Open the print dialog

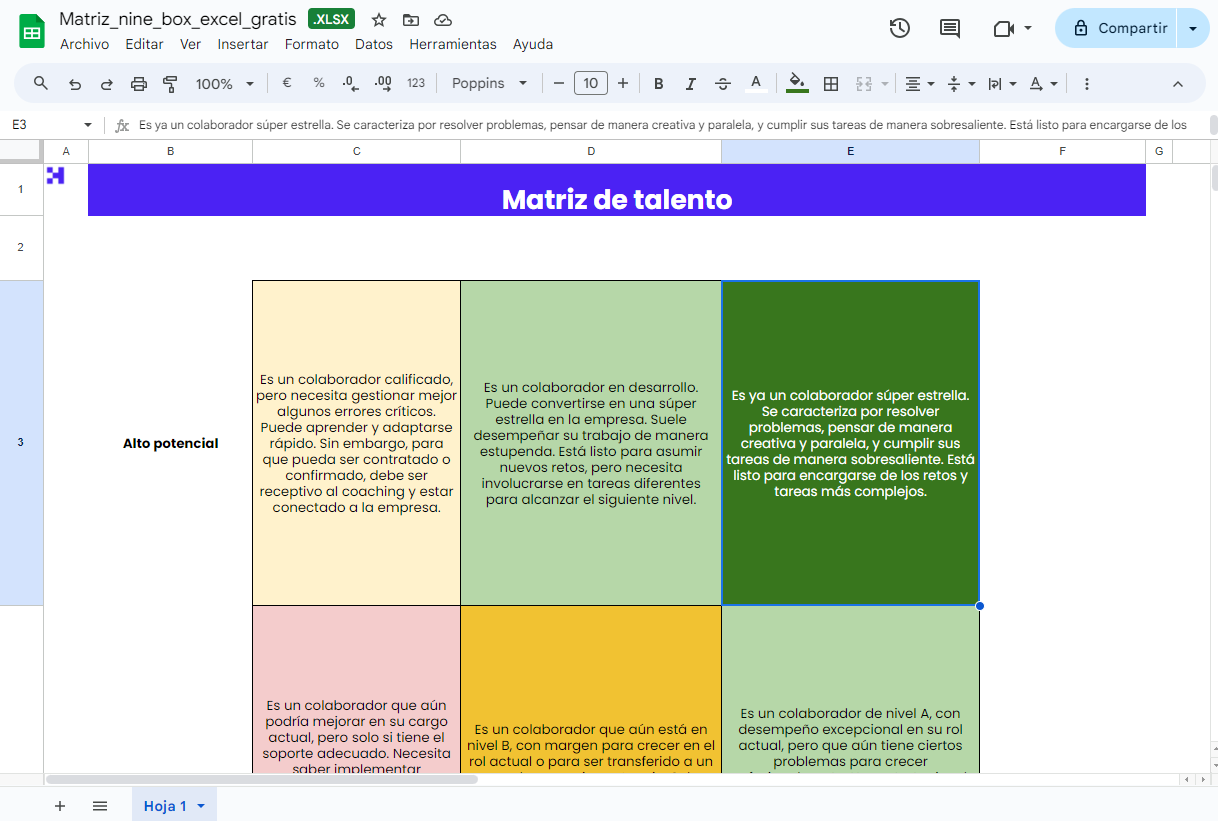138,83
